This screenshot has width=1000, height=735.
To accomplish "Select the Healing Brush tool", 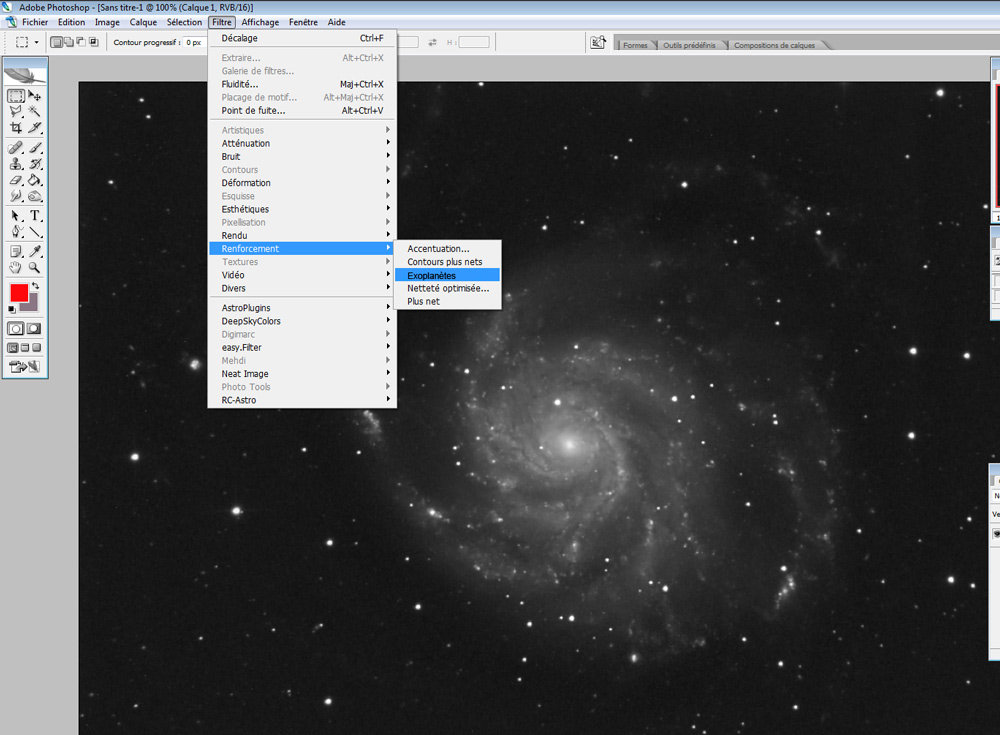I will tap(16, 148).
